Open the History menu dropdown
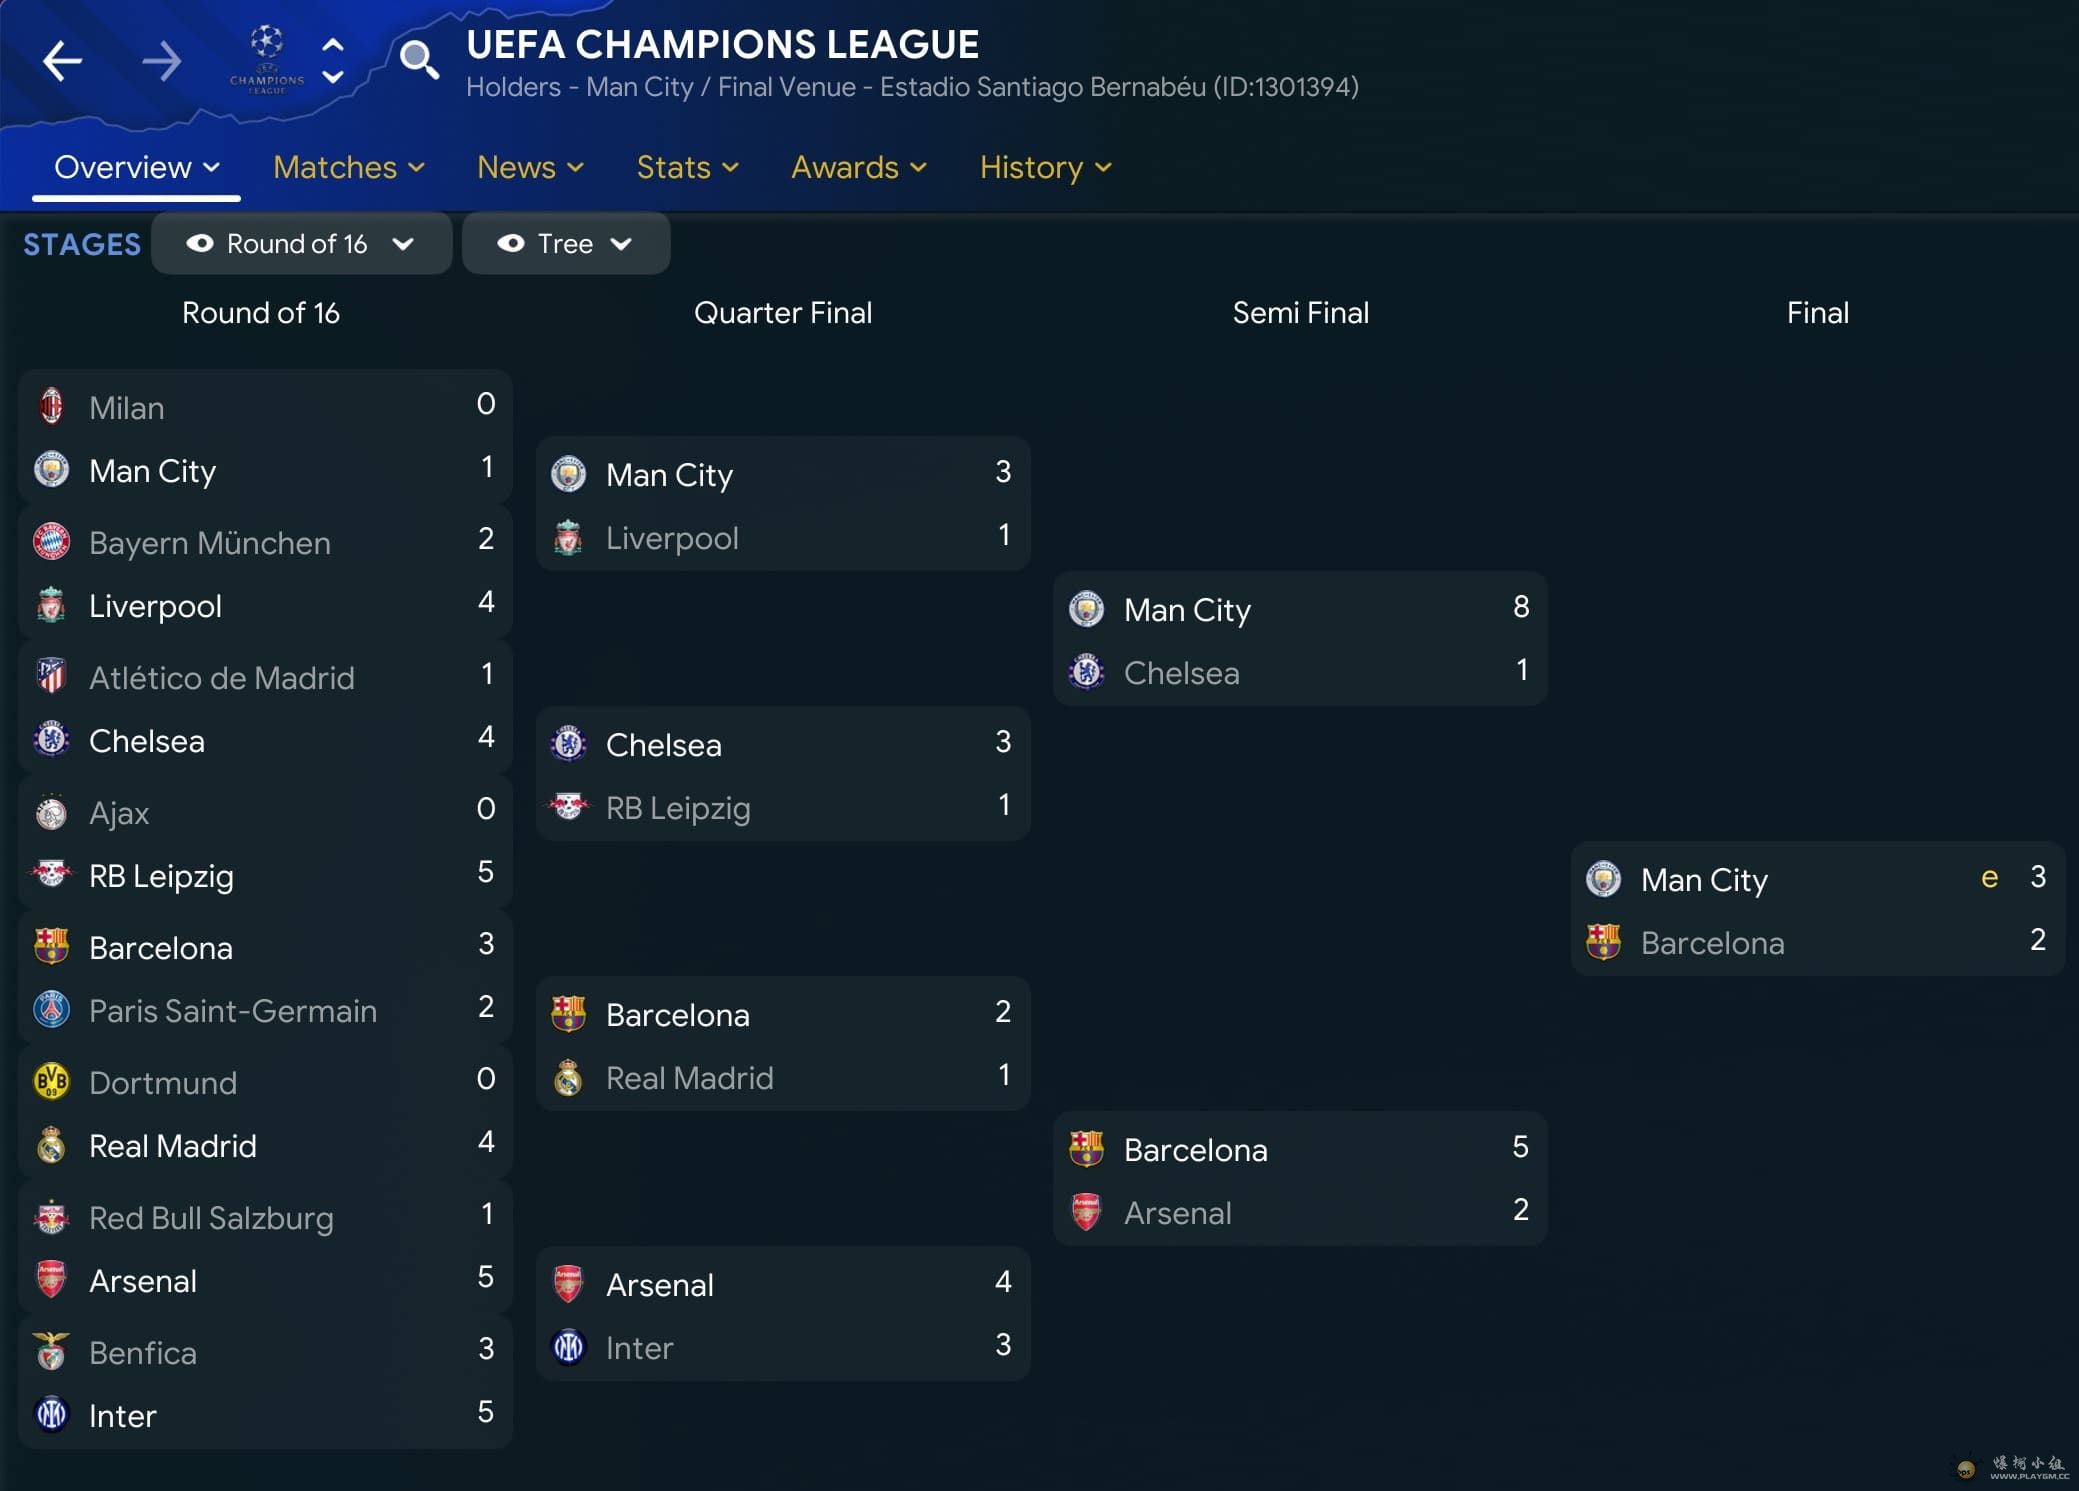Viewport: 2079px width, 1491px height. click(1045, 167)
